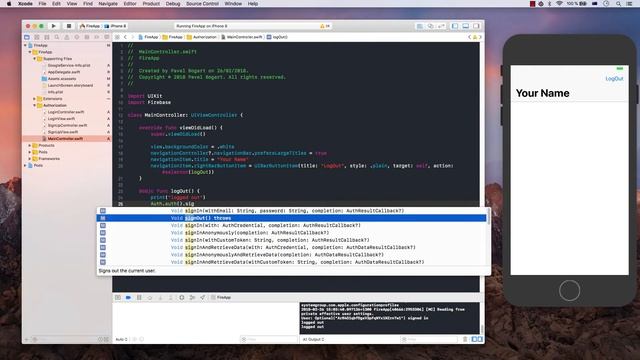Run the FireApp build with Play button
The height and width of the screenshot is (360, 640).
pyautogui.click(x=53, y=26)
